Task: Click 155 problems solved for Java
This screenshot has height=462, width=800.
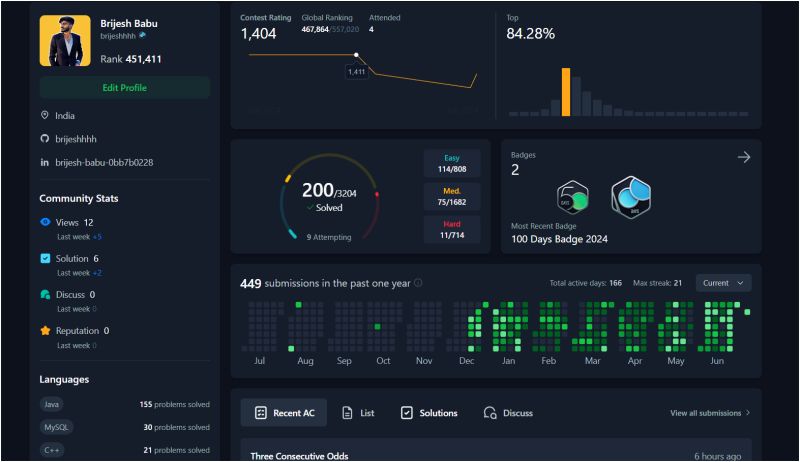Action: [x=174, y=404]
